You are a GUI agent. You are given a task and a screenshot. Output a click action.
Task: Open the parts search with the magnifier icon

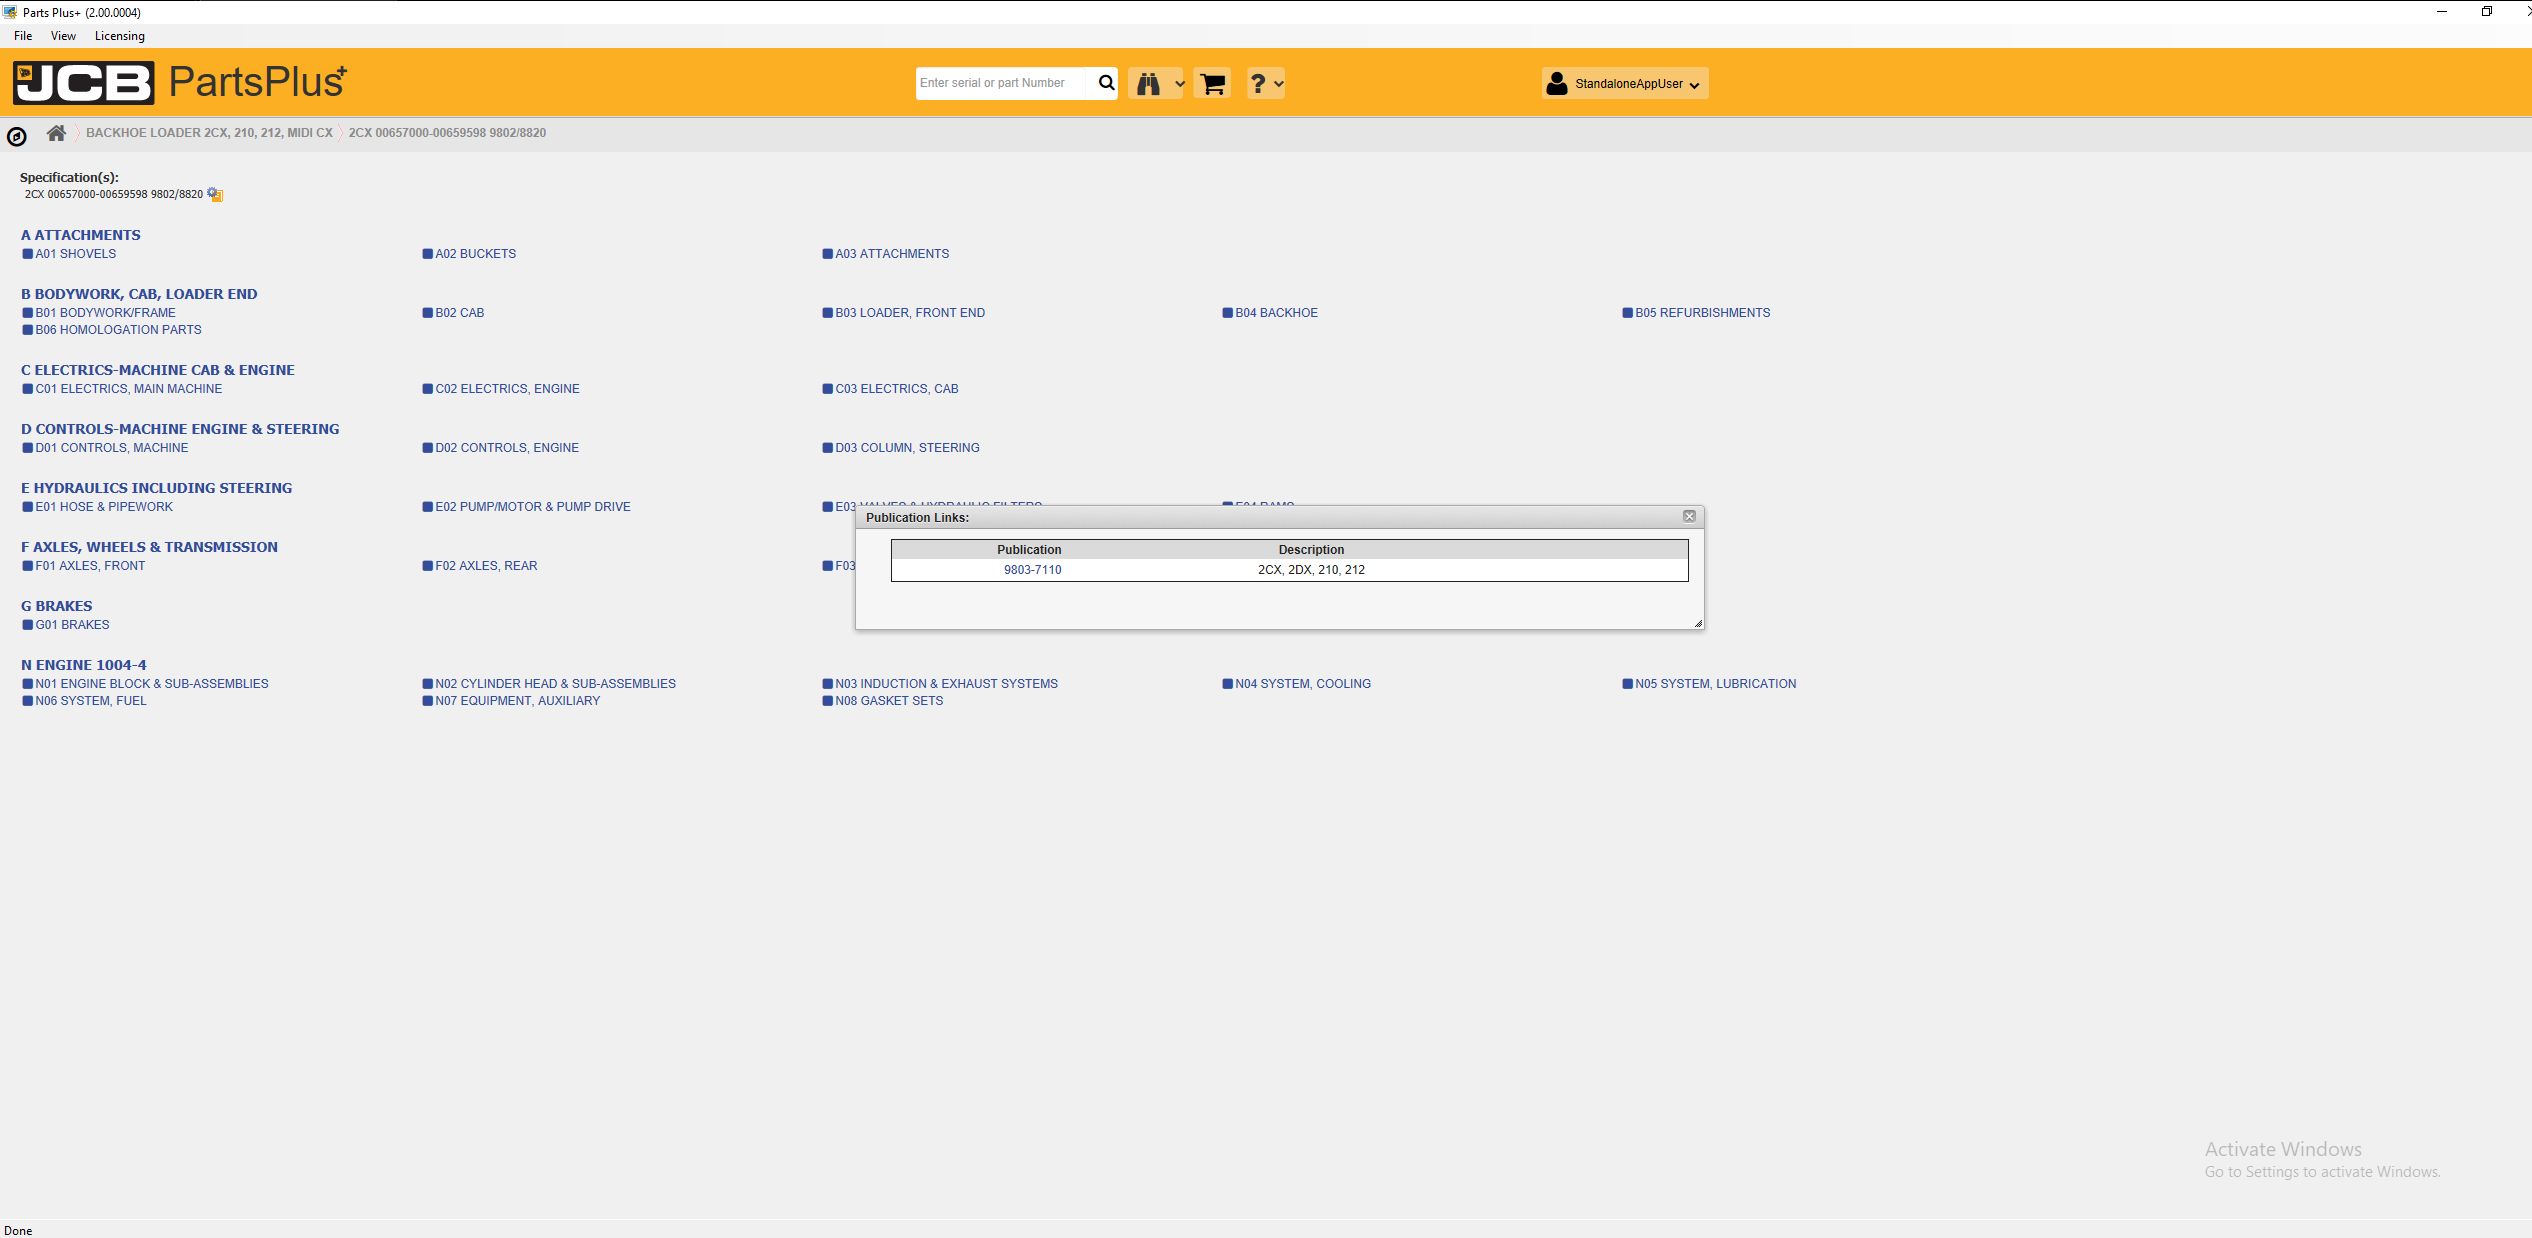(x=1106, y=83)
